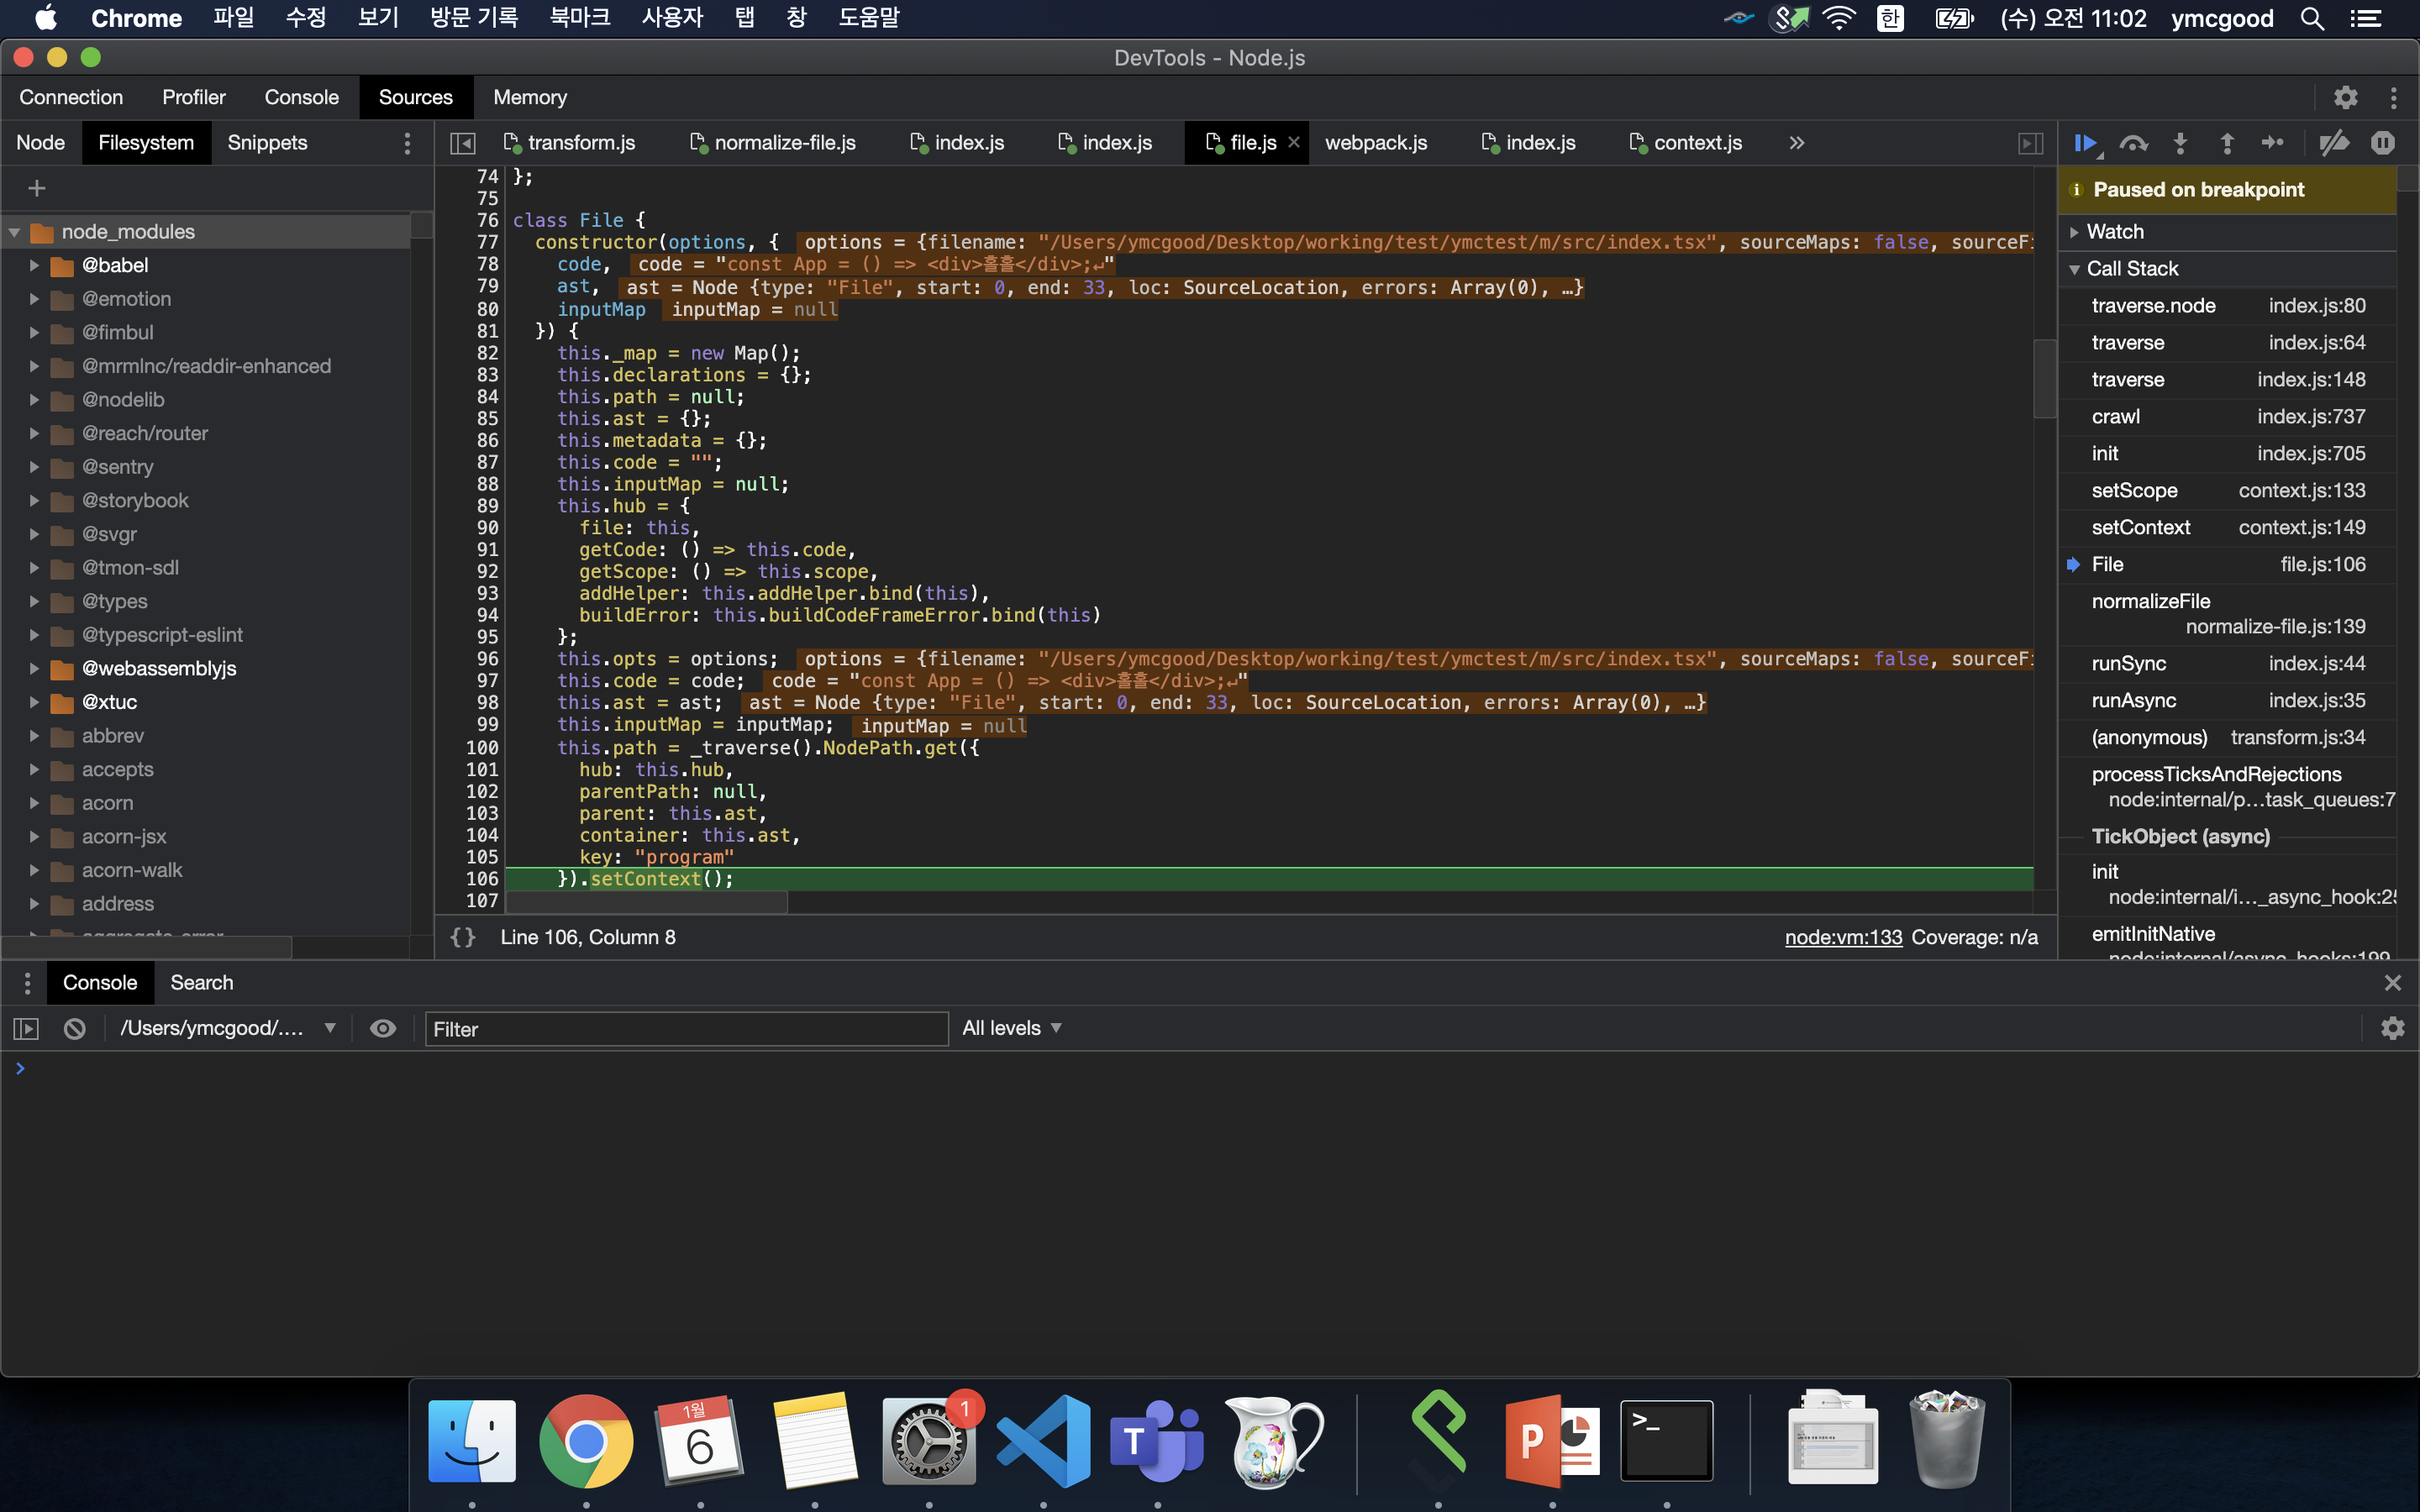2420x1512 pixels.
Task: Click the Step out of current function icon
Action: (x=2227, y=143)
